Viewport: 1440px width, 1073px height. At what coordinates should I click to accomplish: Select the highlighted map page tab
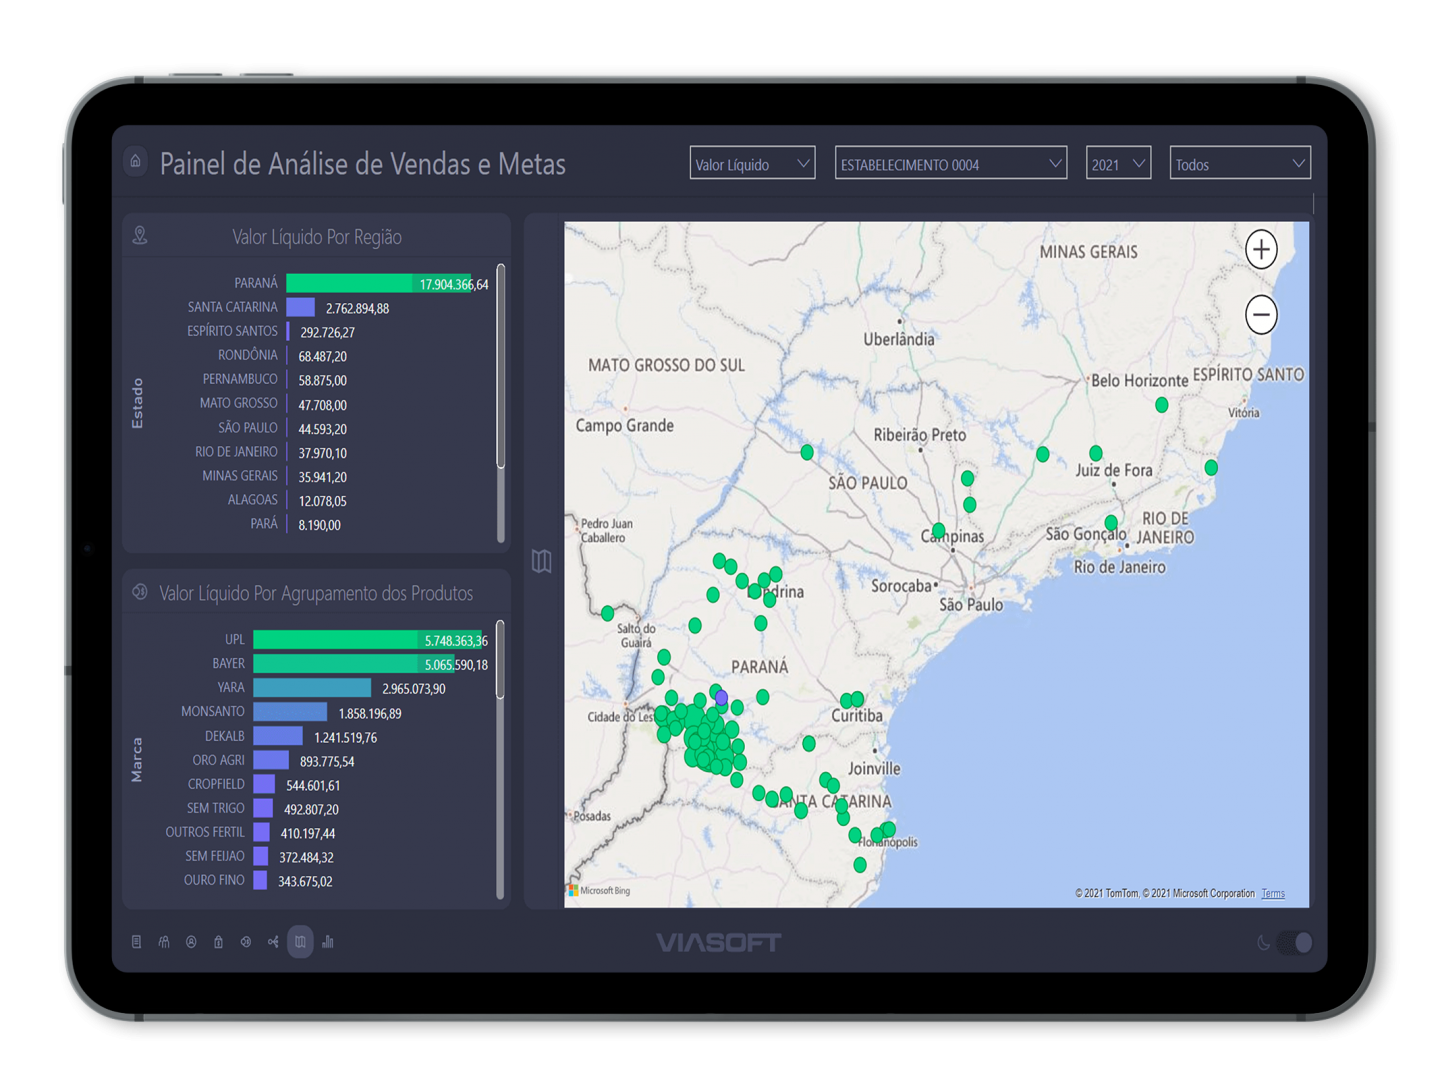pos(300,942)
